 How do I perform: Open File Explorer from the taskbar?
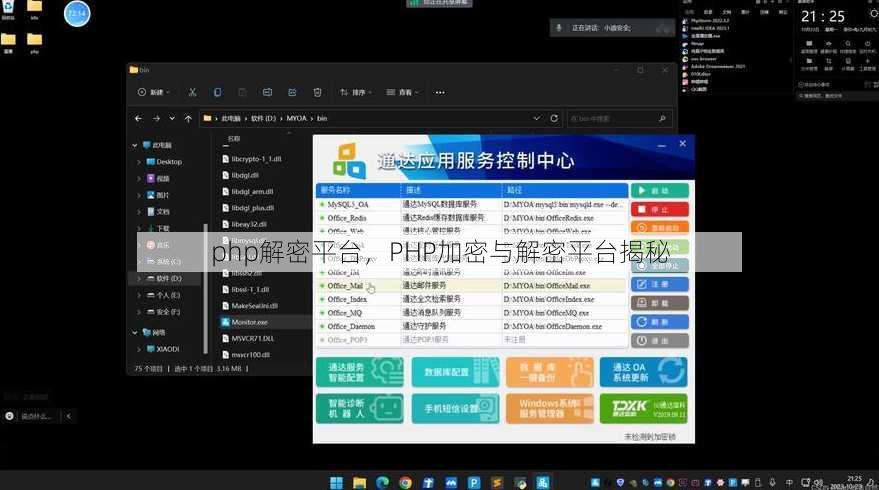click(359, 483)
